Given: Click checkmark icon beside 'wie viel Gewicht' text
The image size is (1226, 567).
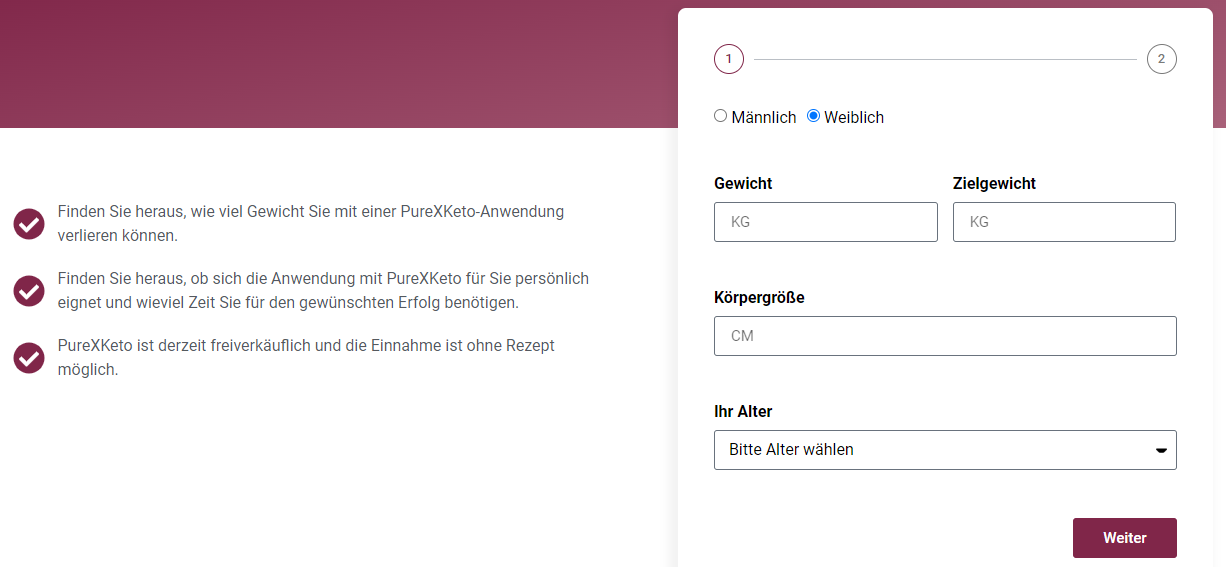Looking at the screenshot, I should tap(29, 224).
